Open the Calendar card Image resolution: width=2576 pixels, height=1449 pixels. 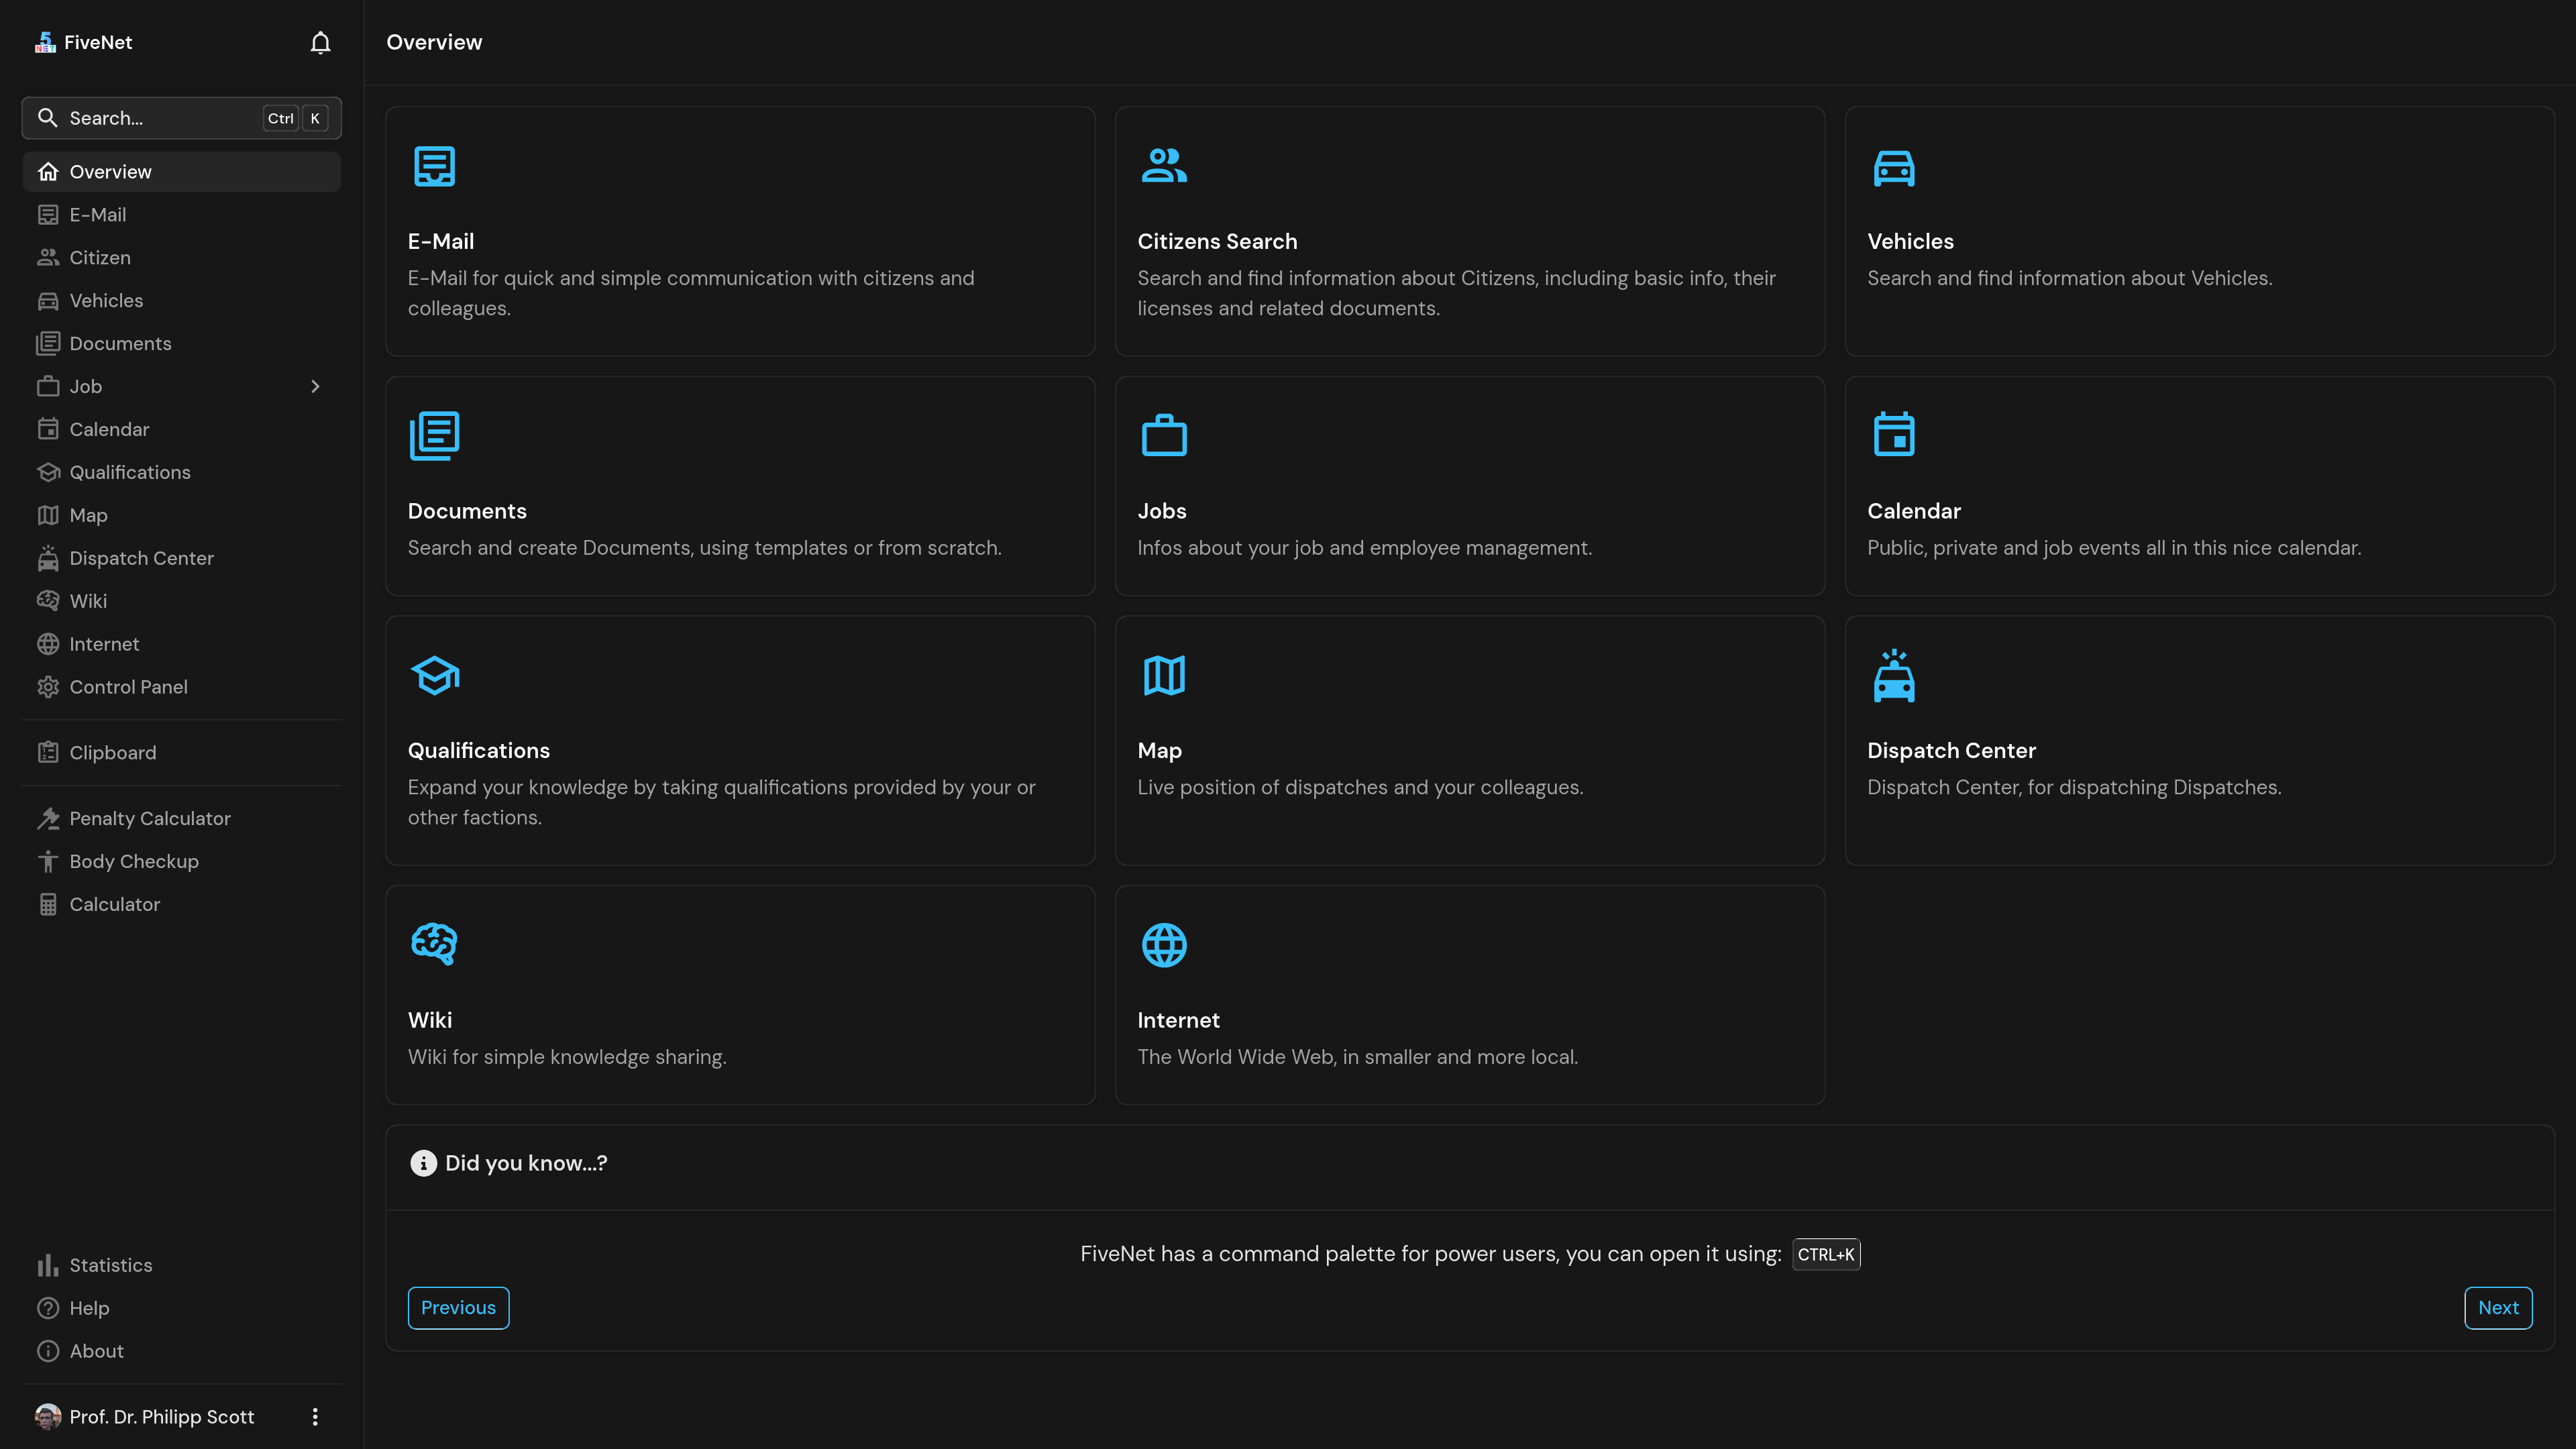(2199, 486)
